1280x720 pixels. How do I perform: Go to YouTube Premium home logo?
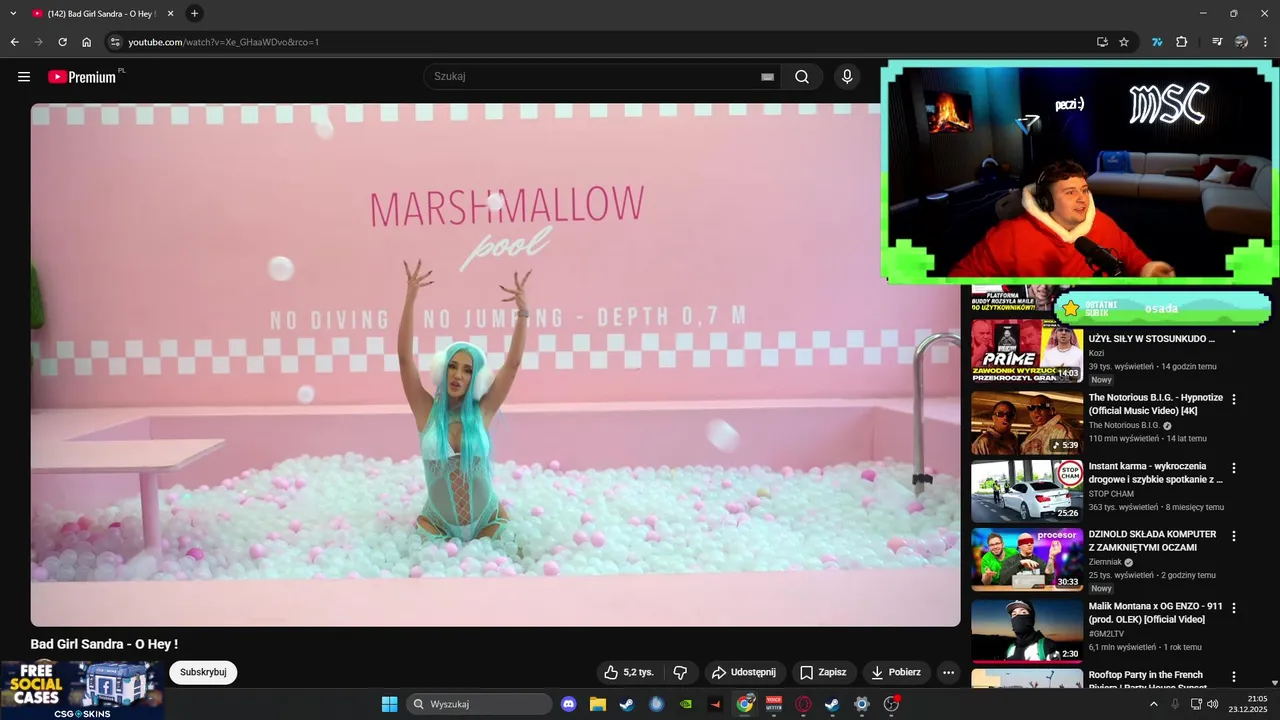point(84,77)
